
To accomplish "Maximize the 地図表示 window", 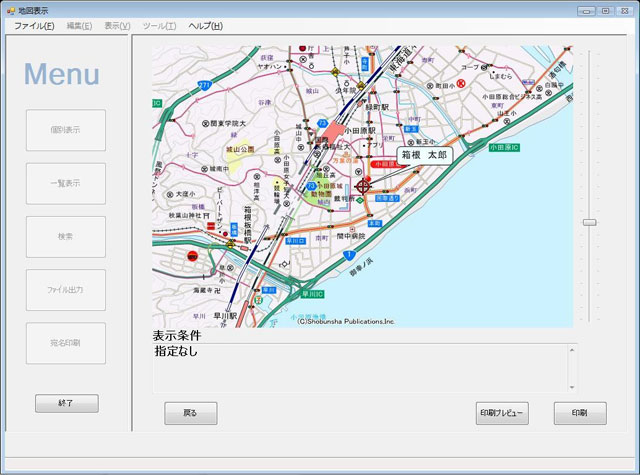I will point(606,11).
